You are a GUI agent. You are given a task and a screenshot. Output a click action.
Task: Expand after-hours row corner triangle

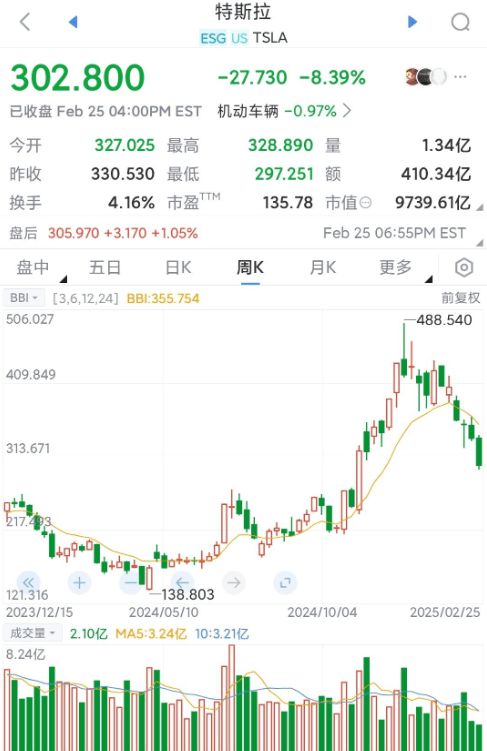[480, 243]
